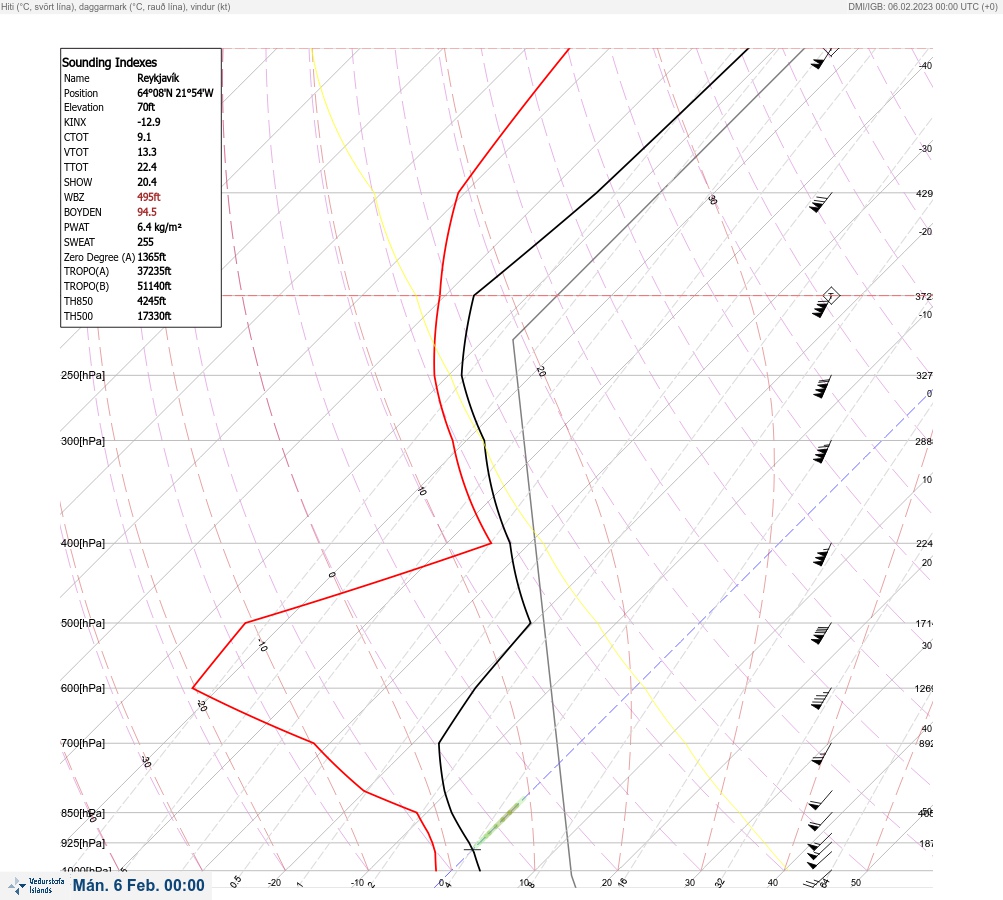Click the '400[hPa]' pressure label
Image resolution: width=1003 pixels, height=900 pixels.
pyautogui.click(x=83, y=543)
